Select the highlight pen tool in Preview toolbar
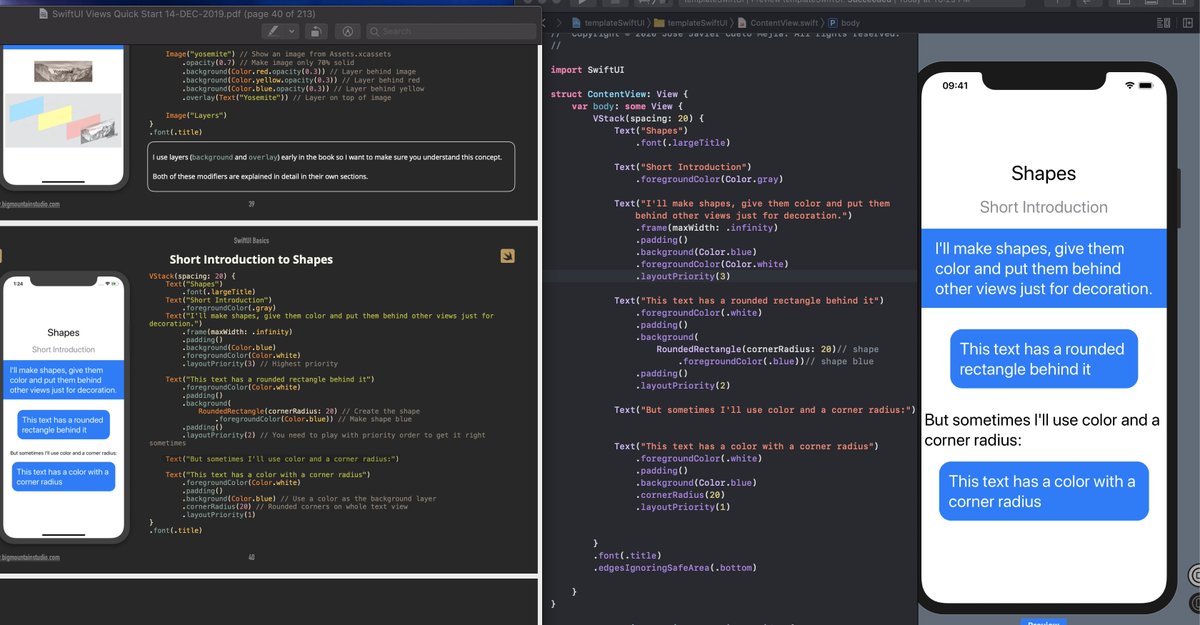1200x625 pixels. (274, 31)
